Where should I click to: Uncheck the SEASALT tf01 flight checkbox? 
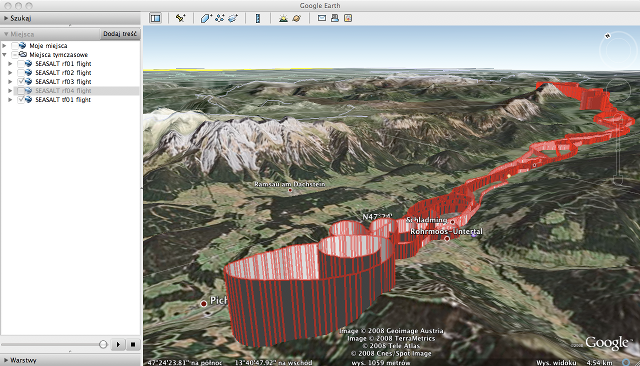pyautogui.click(x=21, y=100)
